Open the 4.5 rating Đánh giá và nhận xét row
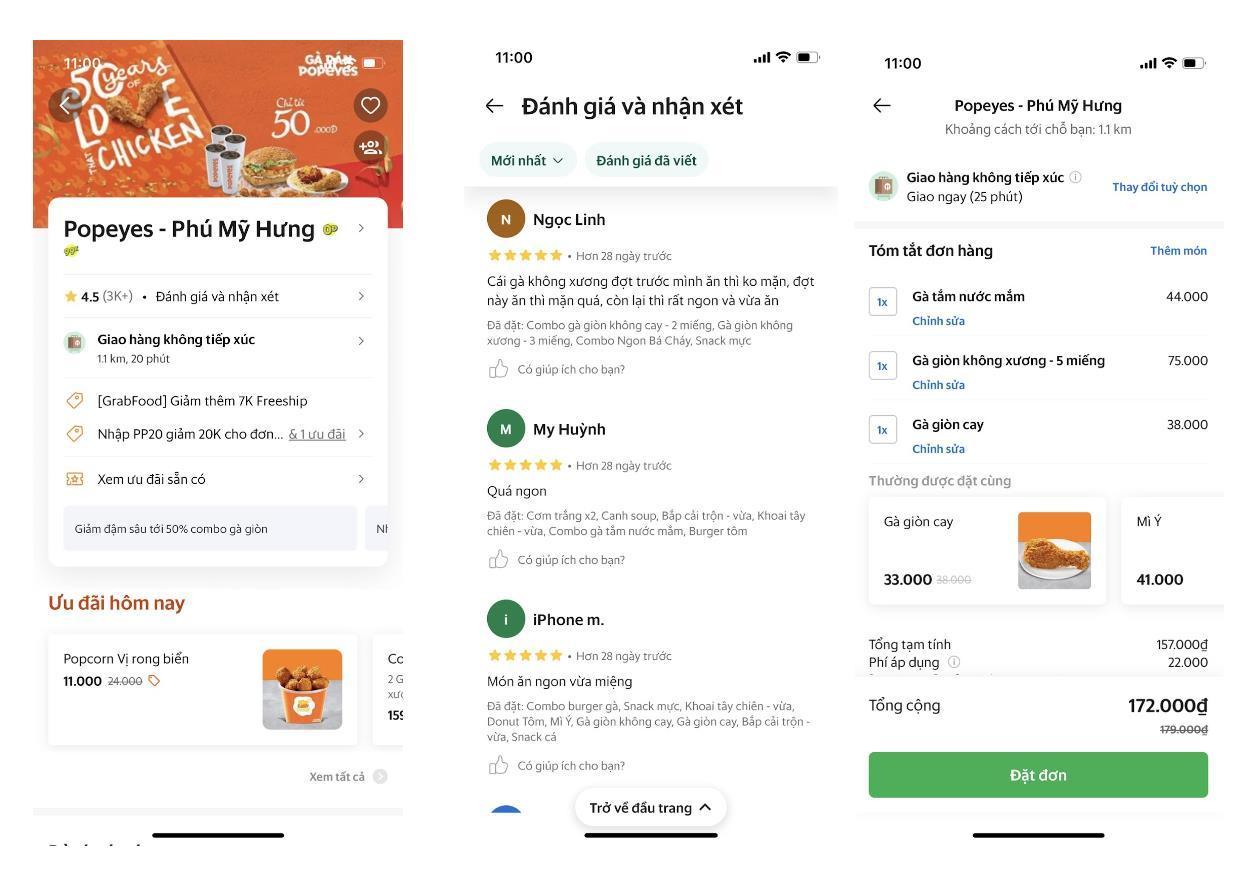1258x880 pixels. 217,296
